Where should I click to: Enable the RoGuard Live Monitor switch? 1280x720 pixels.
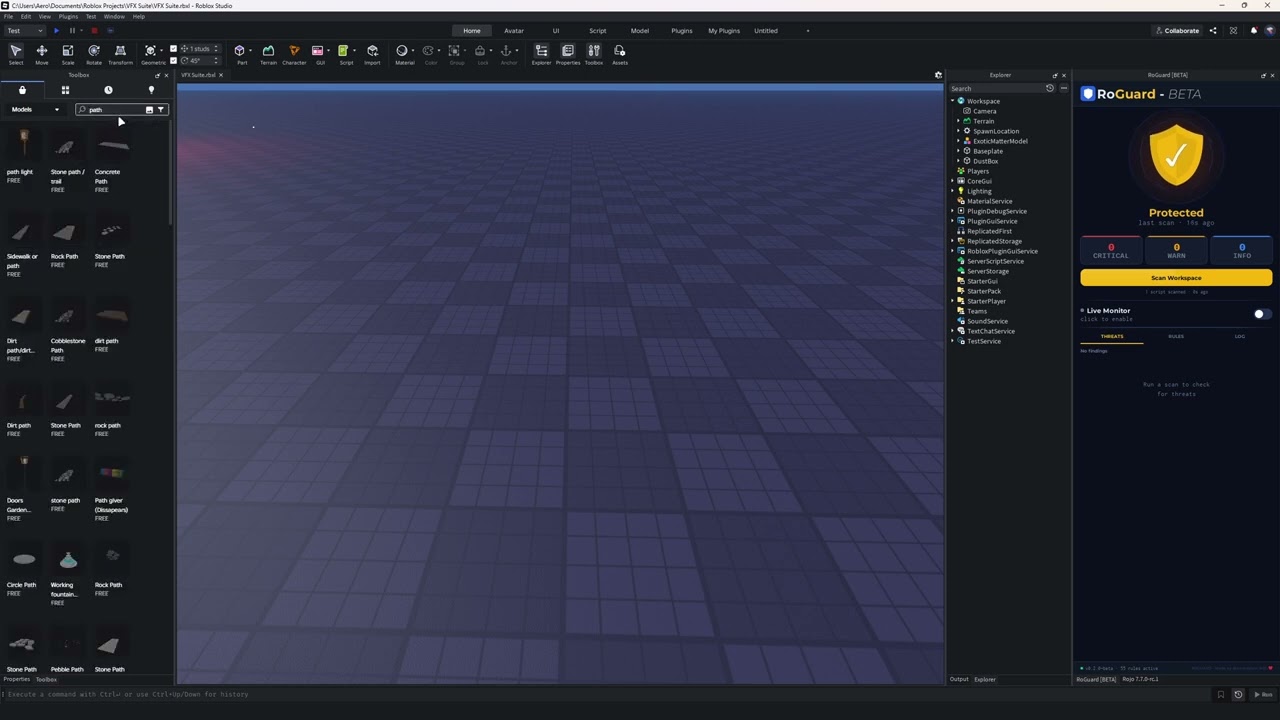pyautogui.click(x=1262, y=314)
